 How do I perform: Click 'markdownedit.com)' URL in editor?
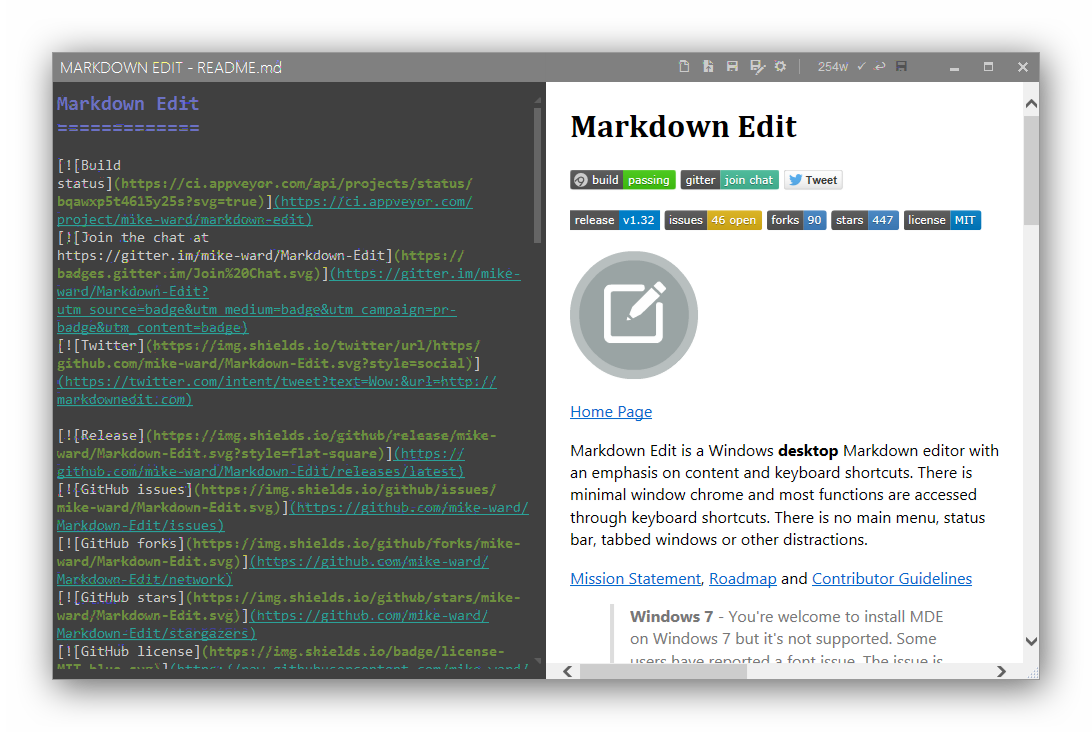(125, 400)
